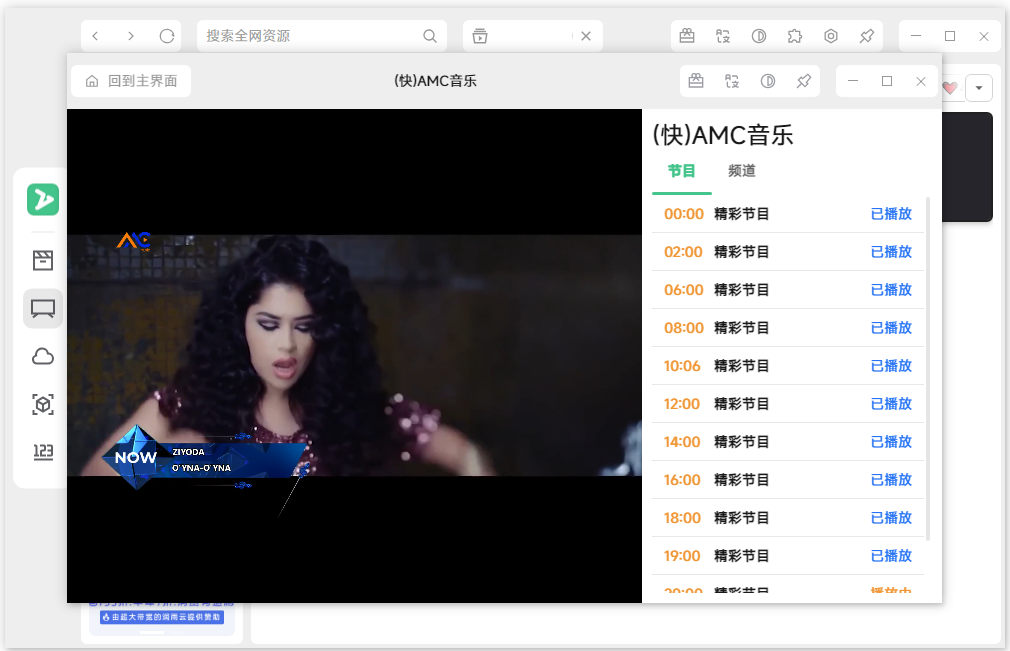Click 已播放 link for the 19:00 program

tap(891, 556)
